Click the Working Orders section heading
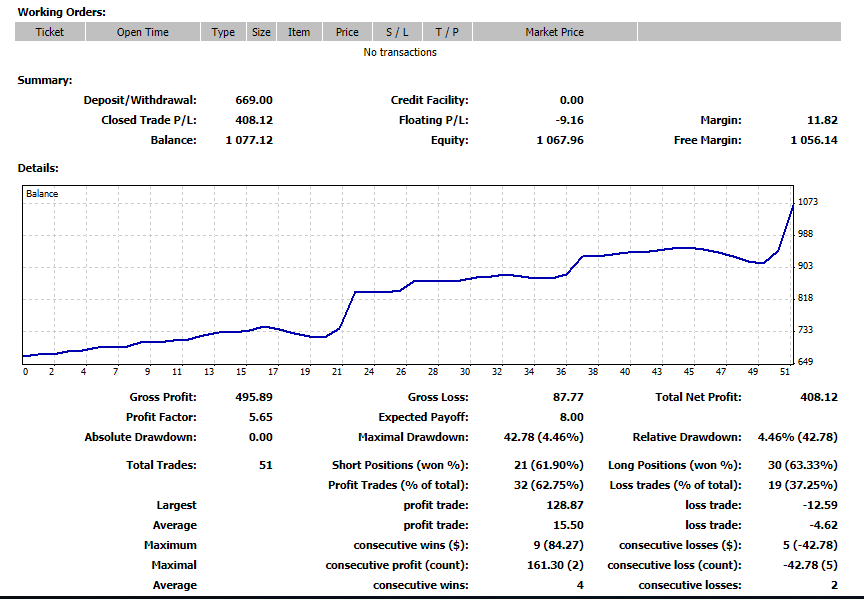The image size is (864, 599). [x=62, y=12]
